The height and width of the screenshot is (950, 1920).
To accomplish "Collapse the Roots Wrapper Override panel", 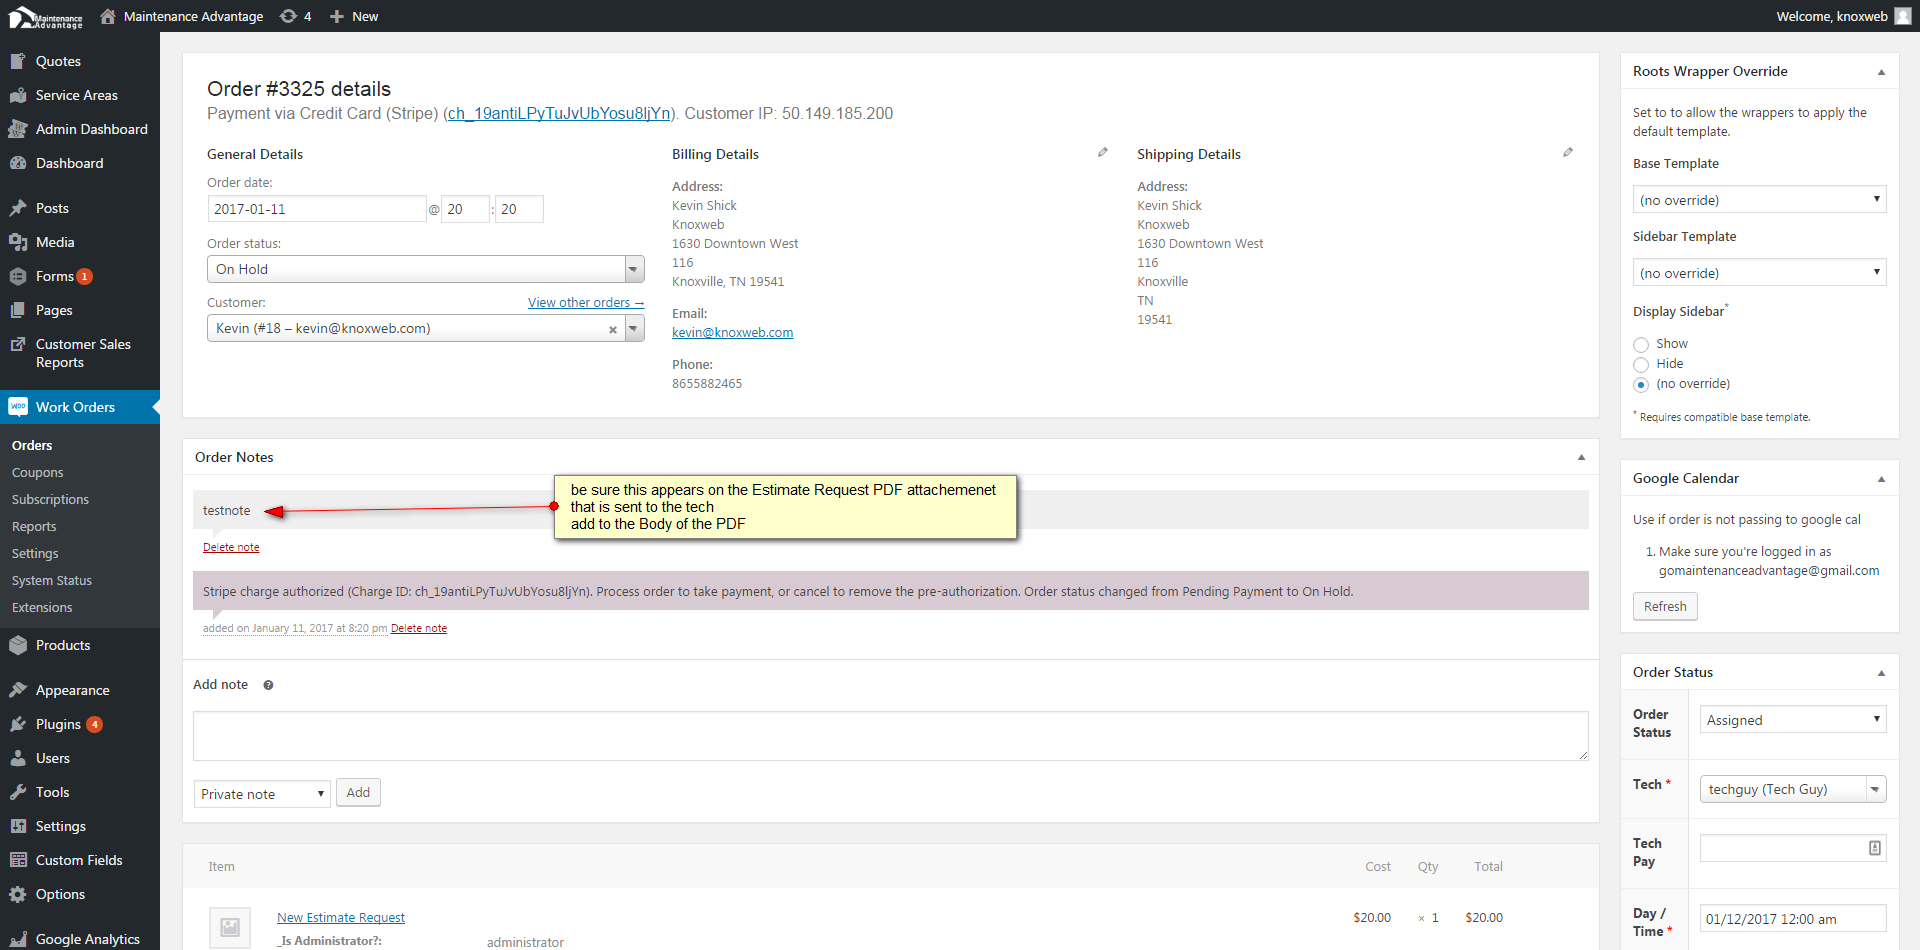I will pos(1881,72).
